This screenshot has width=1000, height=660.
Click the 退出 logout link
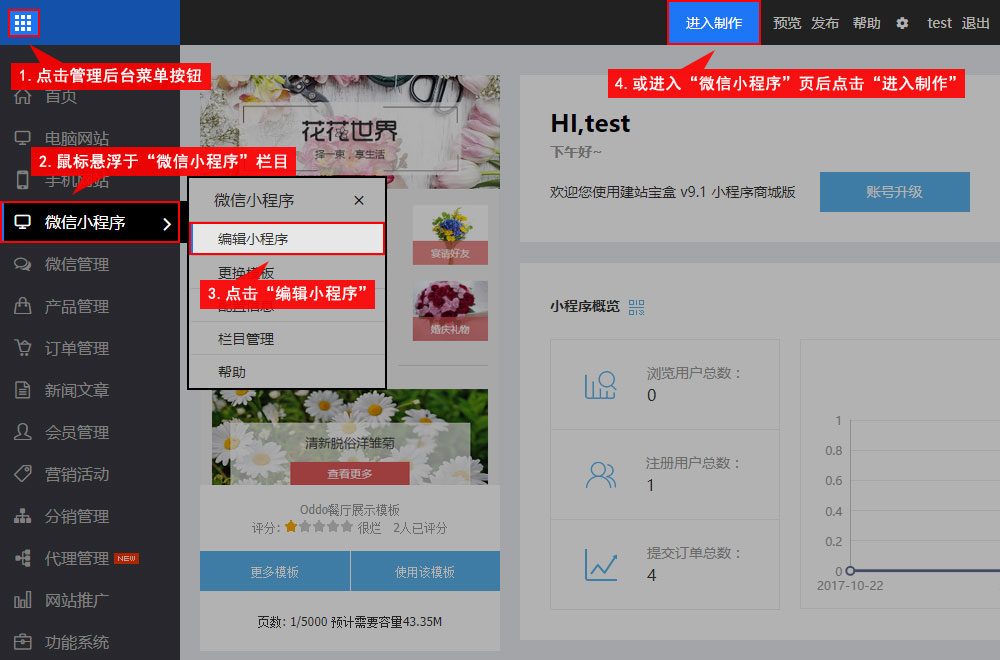(975, 23)
